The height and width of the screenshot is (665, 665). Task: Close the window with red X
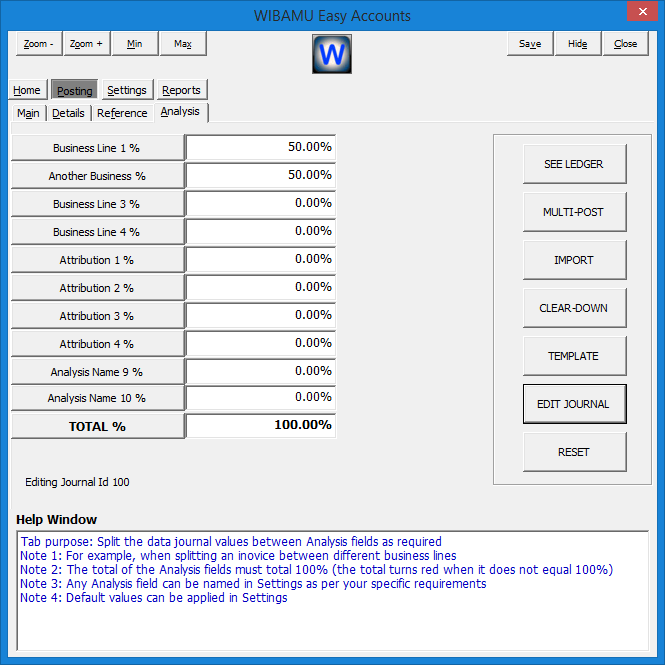[643, 11]
